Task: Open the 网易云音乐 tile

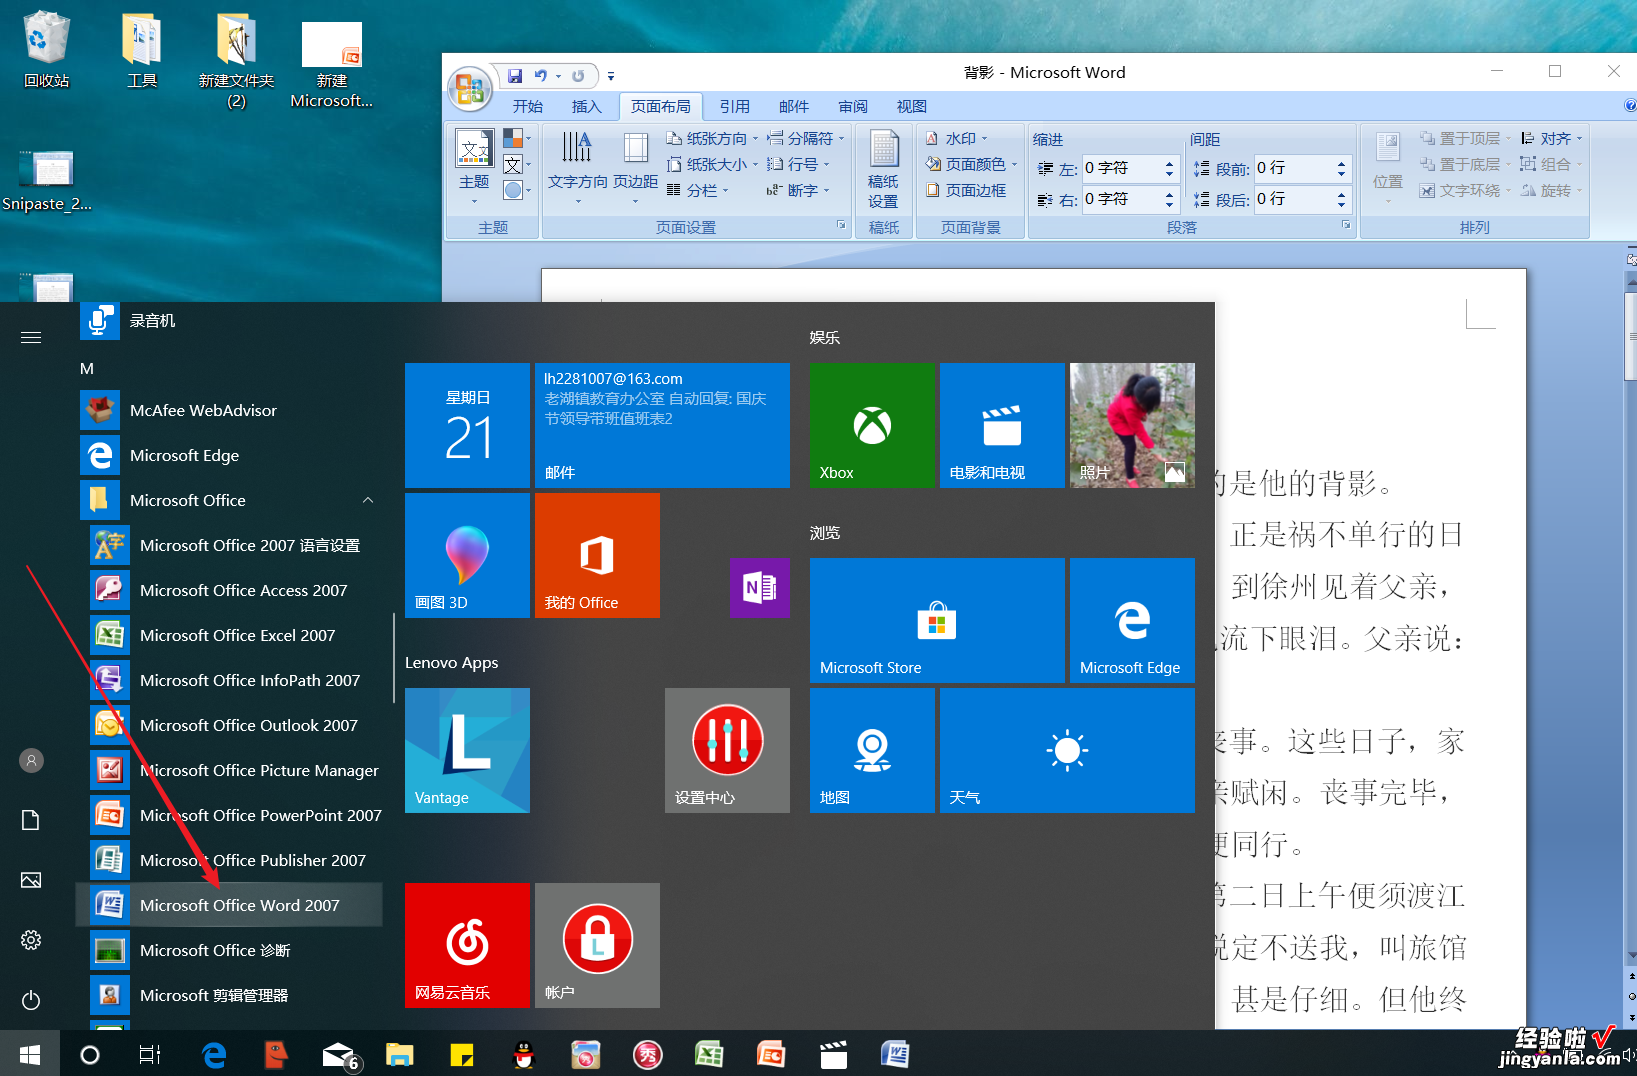Action: [467, 945]
